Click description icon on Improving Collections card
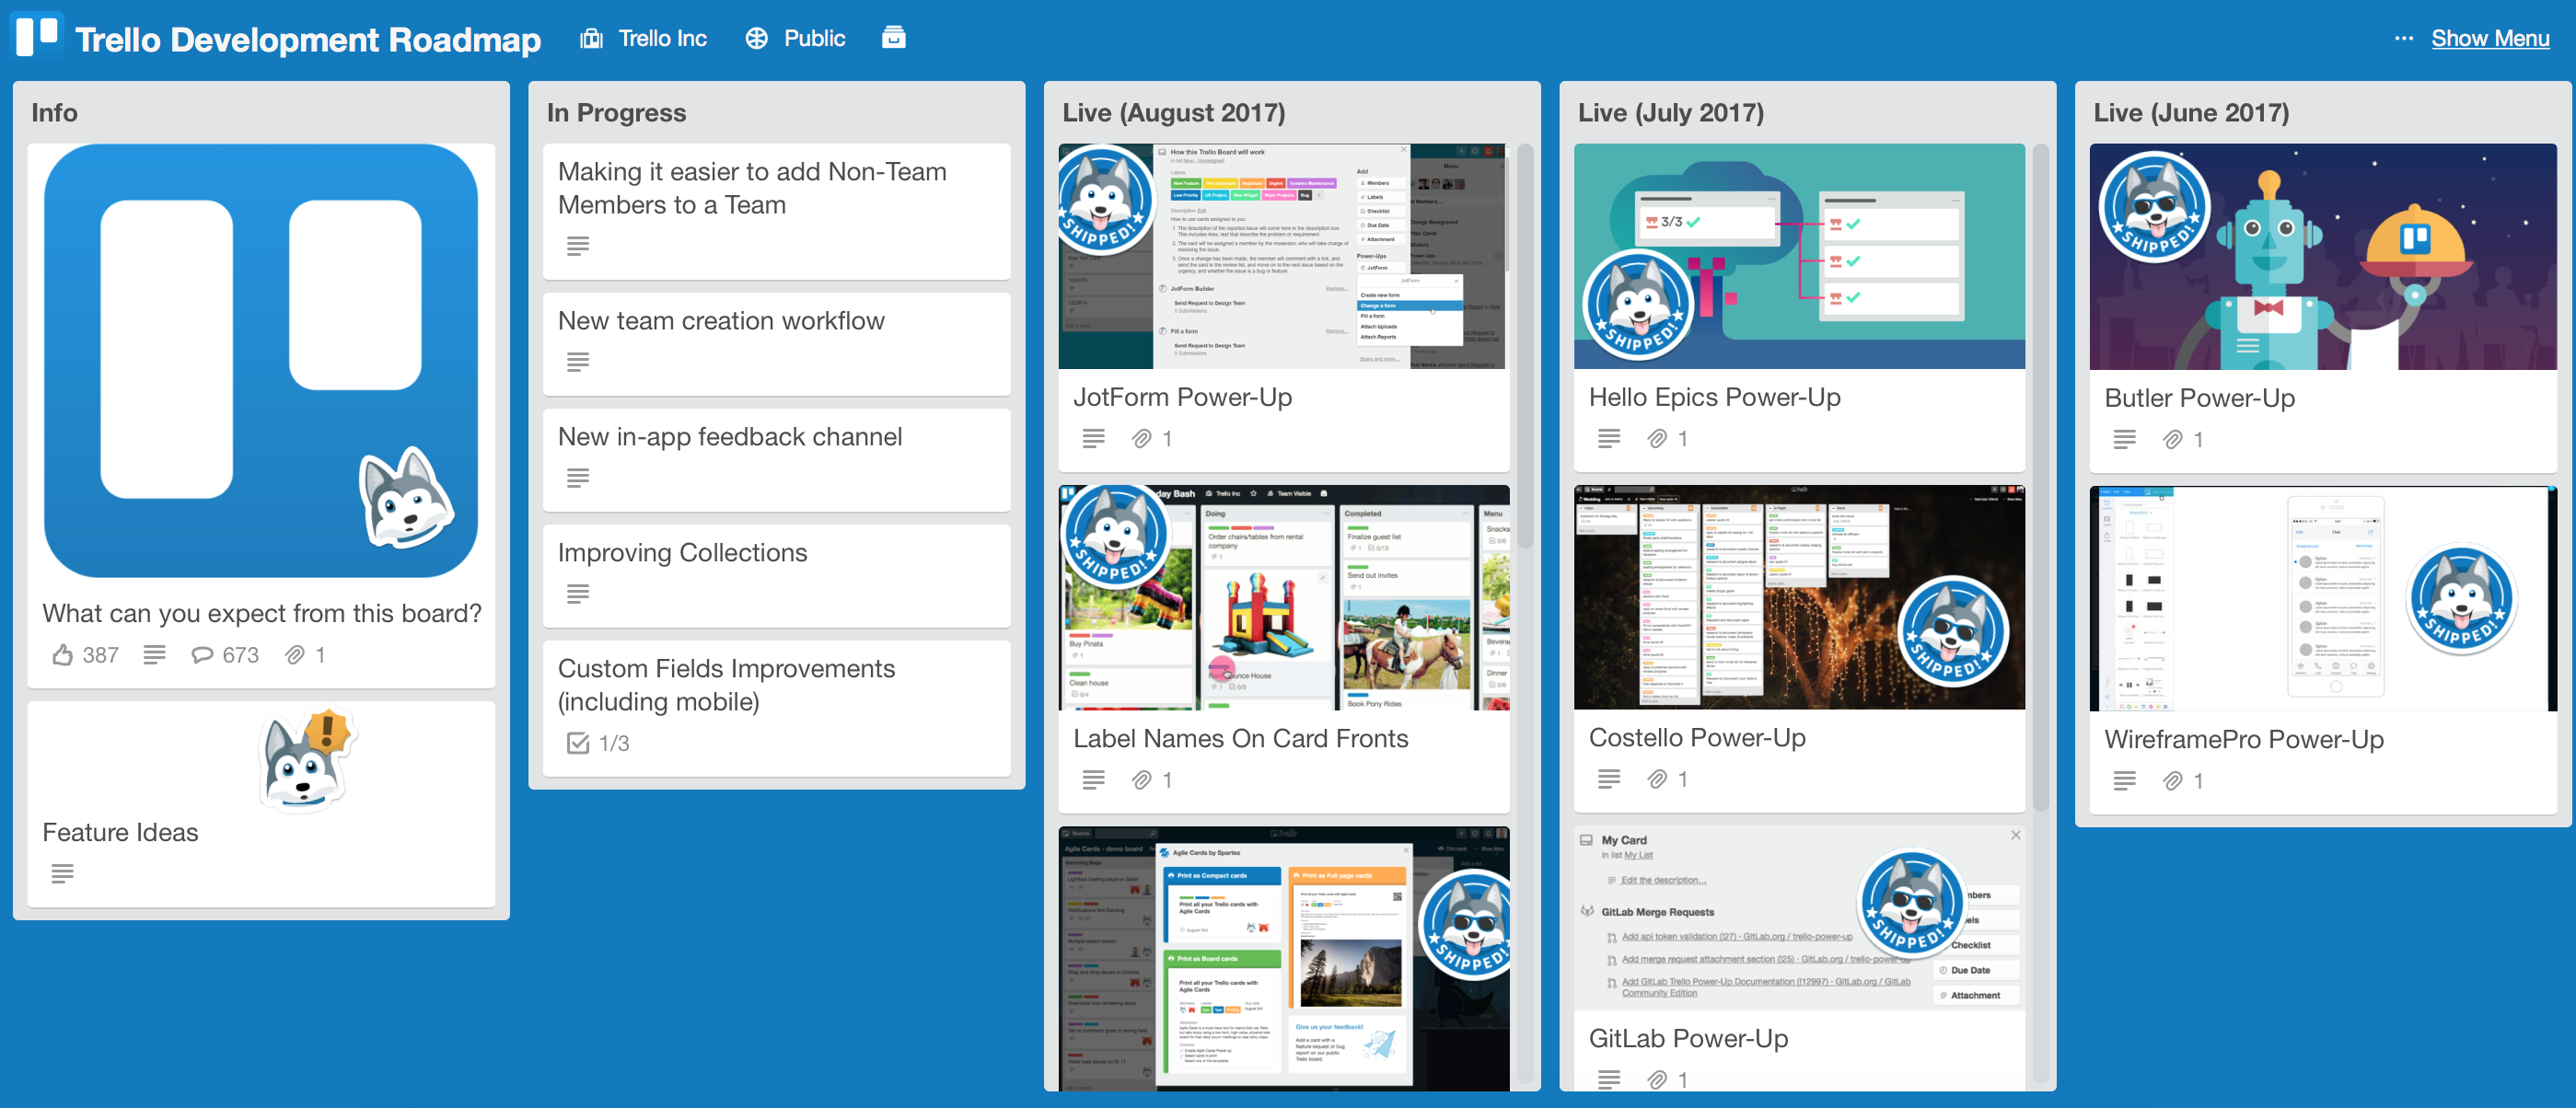The width and height of the screenshot is (2576, 1108). tap(578, 594)
